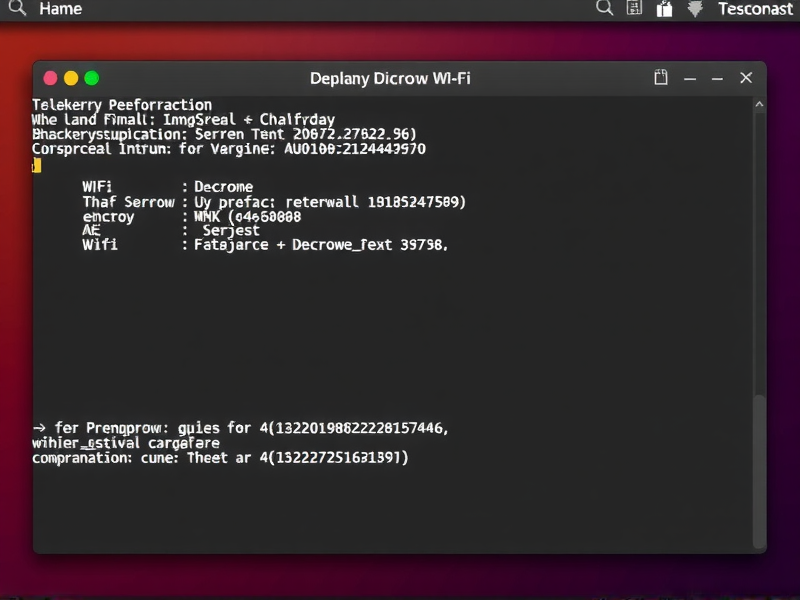This screenshot has width=800, height=600.
Task: Click the scrollbar up arrow in terminal
Action: pos(759,103)
